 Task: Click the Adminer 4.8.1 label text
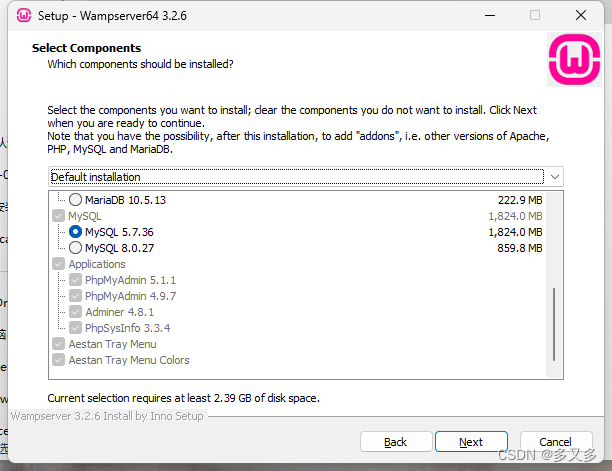[119, 312]
